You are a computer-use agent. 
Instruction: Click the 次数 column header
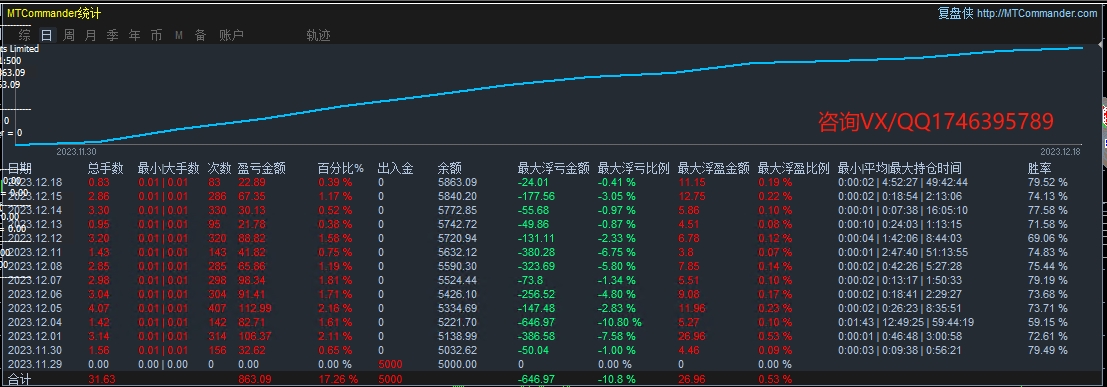pos(220,168)
